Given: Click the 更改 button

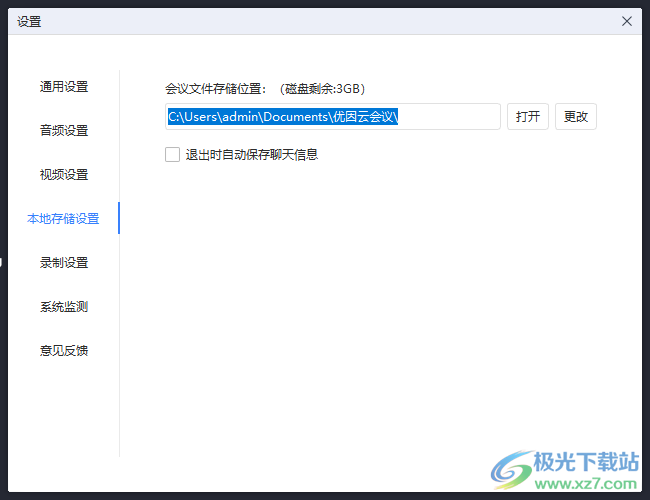Looking at the screenshot, I should [576, 117].
